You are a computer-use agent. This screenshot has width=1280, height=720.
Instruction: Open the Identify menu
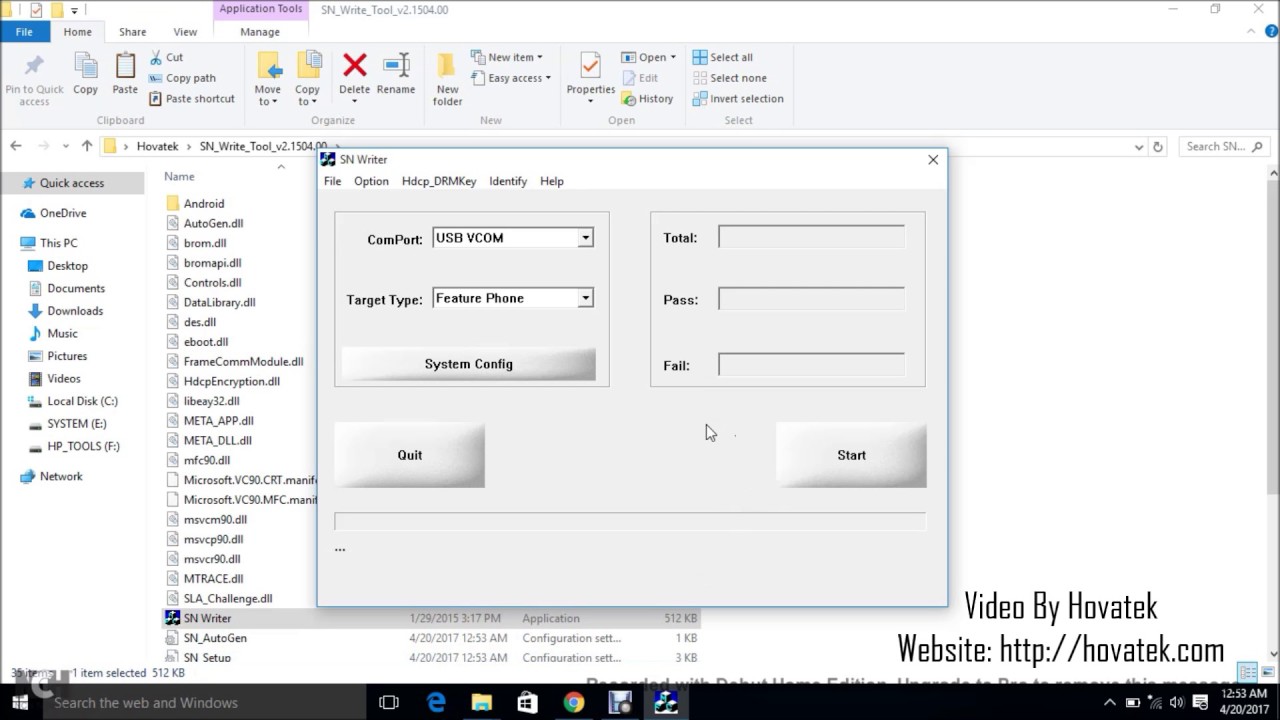click(x=508, y=181)
